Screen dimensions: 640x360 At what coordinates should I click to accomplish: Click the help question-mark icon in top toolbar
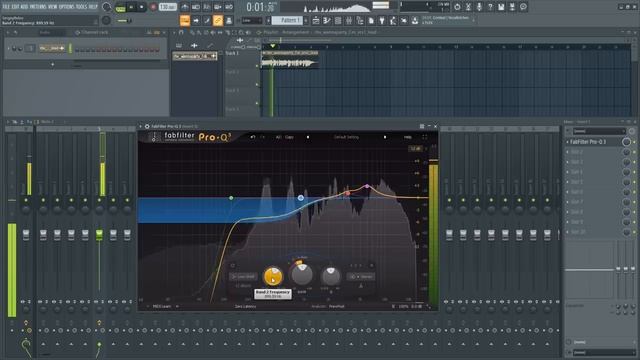[490, 7]
